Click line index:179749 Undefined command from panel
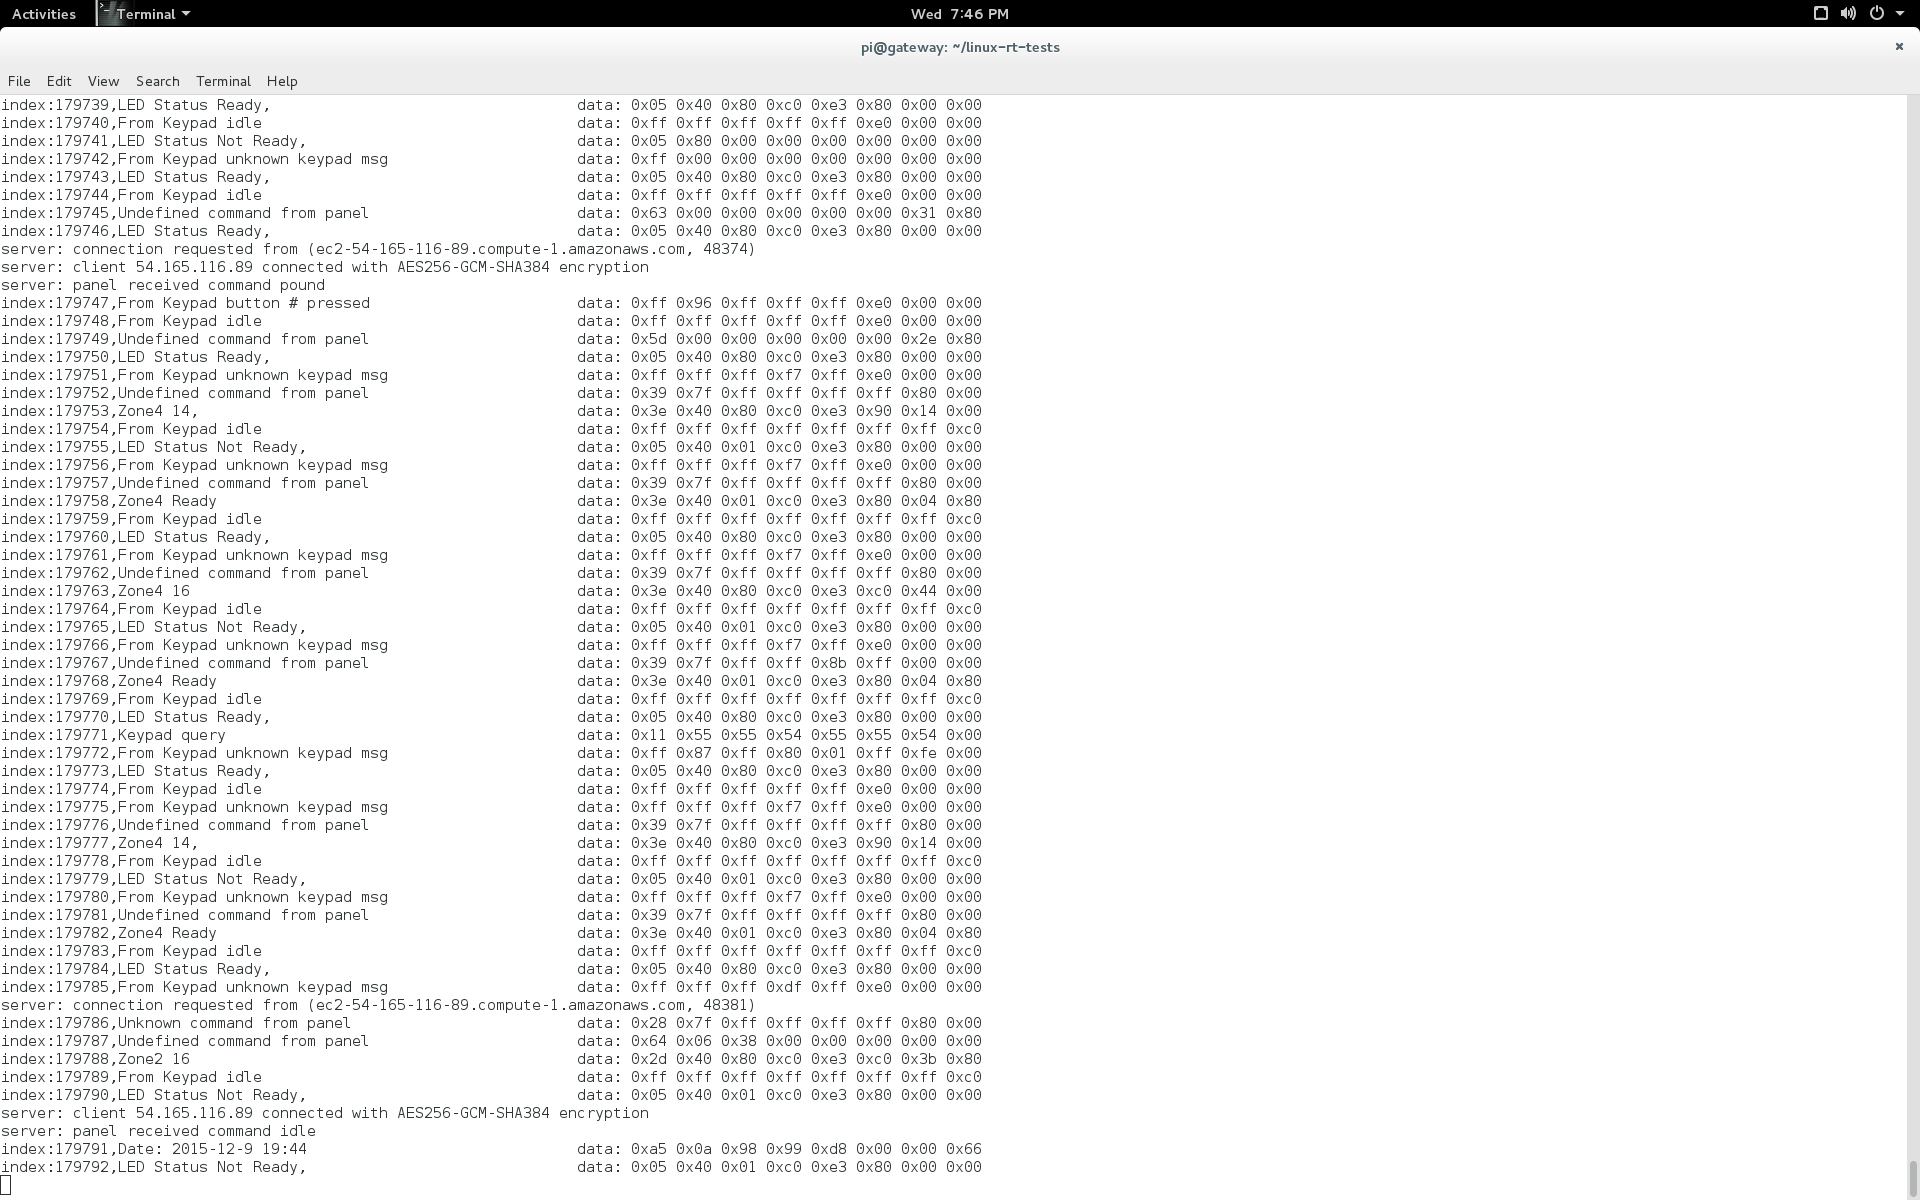This screenshot has height=1200, width=1920. click(491, 339)
